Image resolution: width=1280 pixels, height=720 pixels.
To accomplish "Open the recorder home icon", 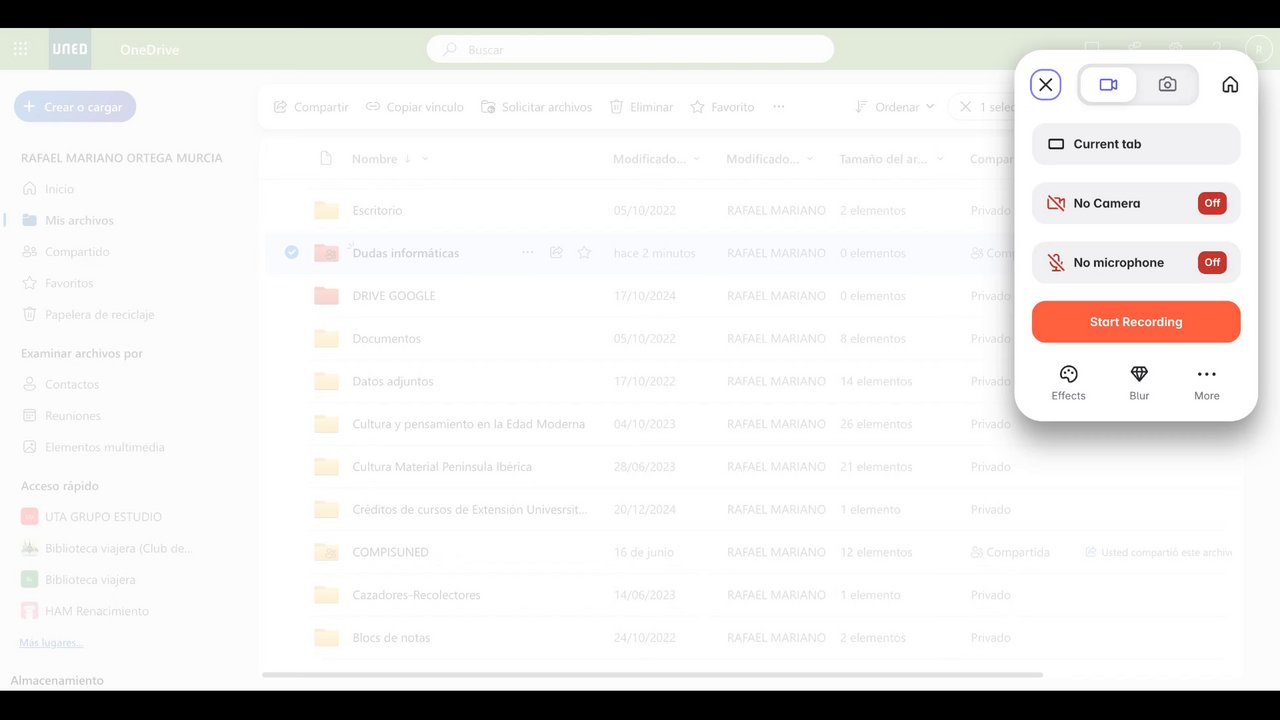I will coord(1230,85).
